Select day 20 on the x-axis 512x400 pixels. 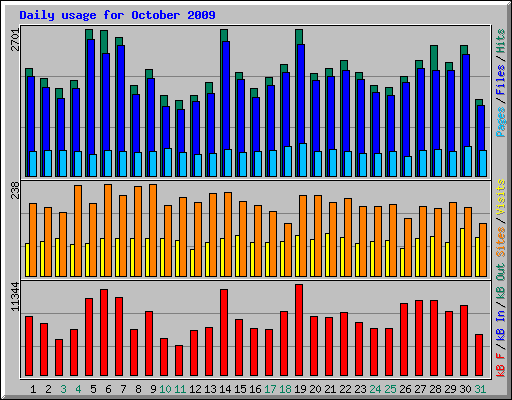315,389
